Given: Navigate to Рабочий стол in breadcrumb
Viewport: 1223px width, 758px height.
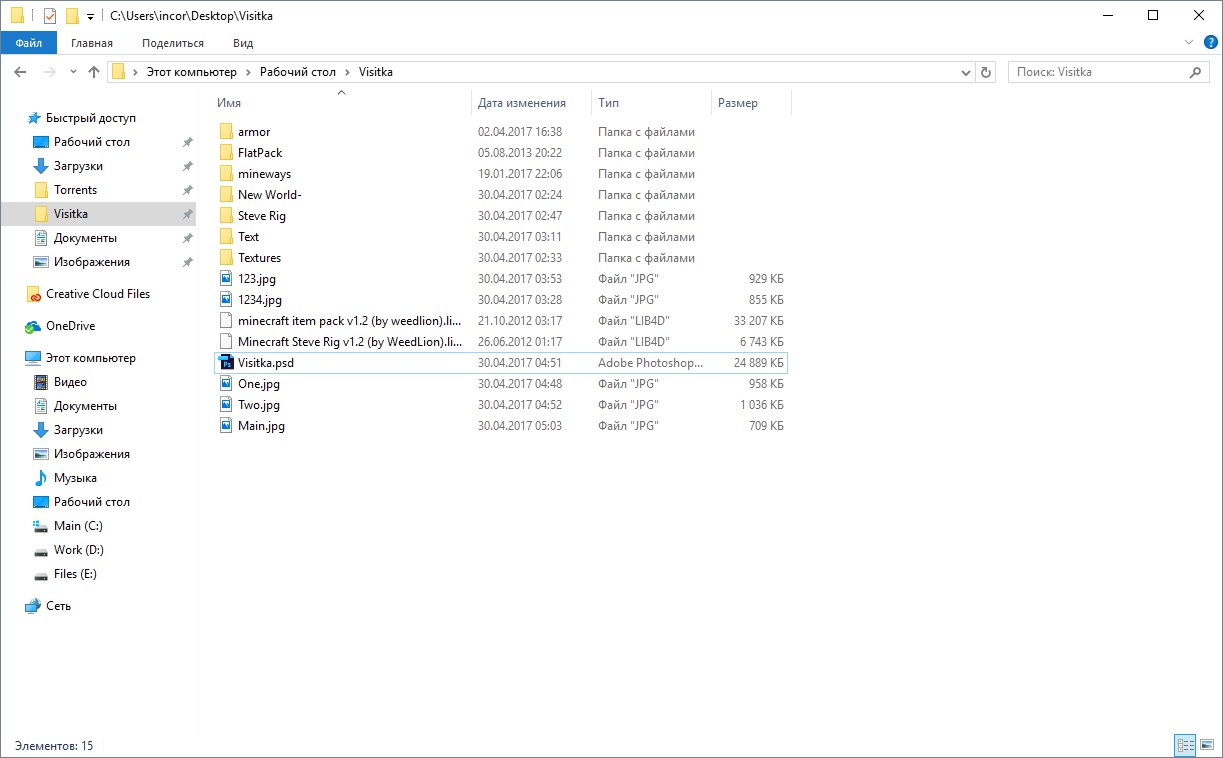Looking at the screenshot, I should (x=301, y=72).
